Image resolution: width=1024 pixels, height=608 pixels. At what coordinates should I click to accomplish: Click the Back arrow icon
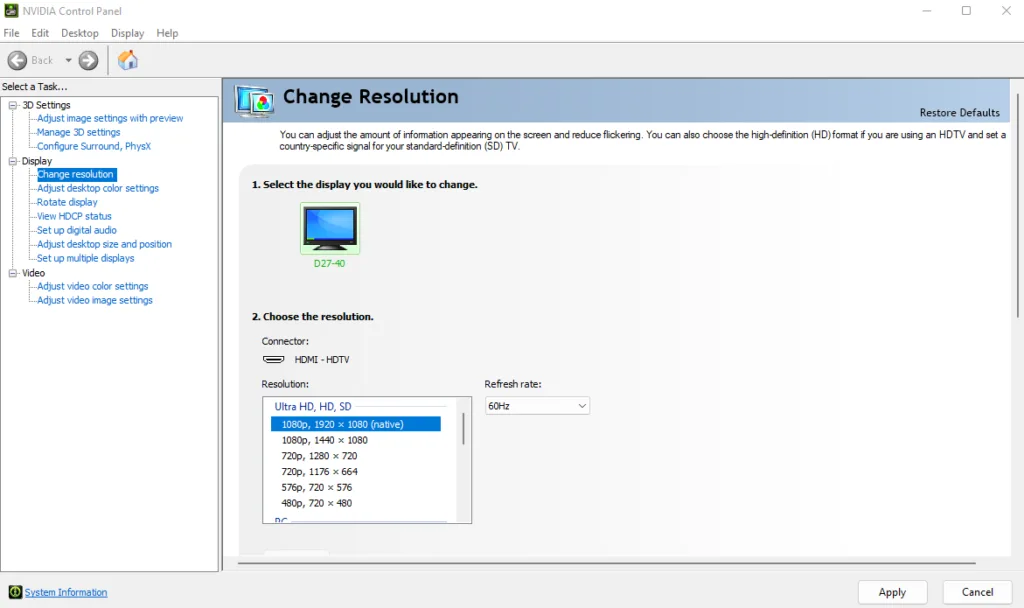17,60
